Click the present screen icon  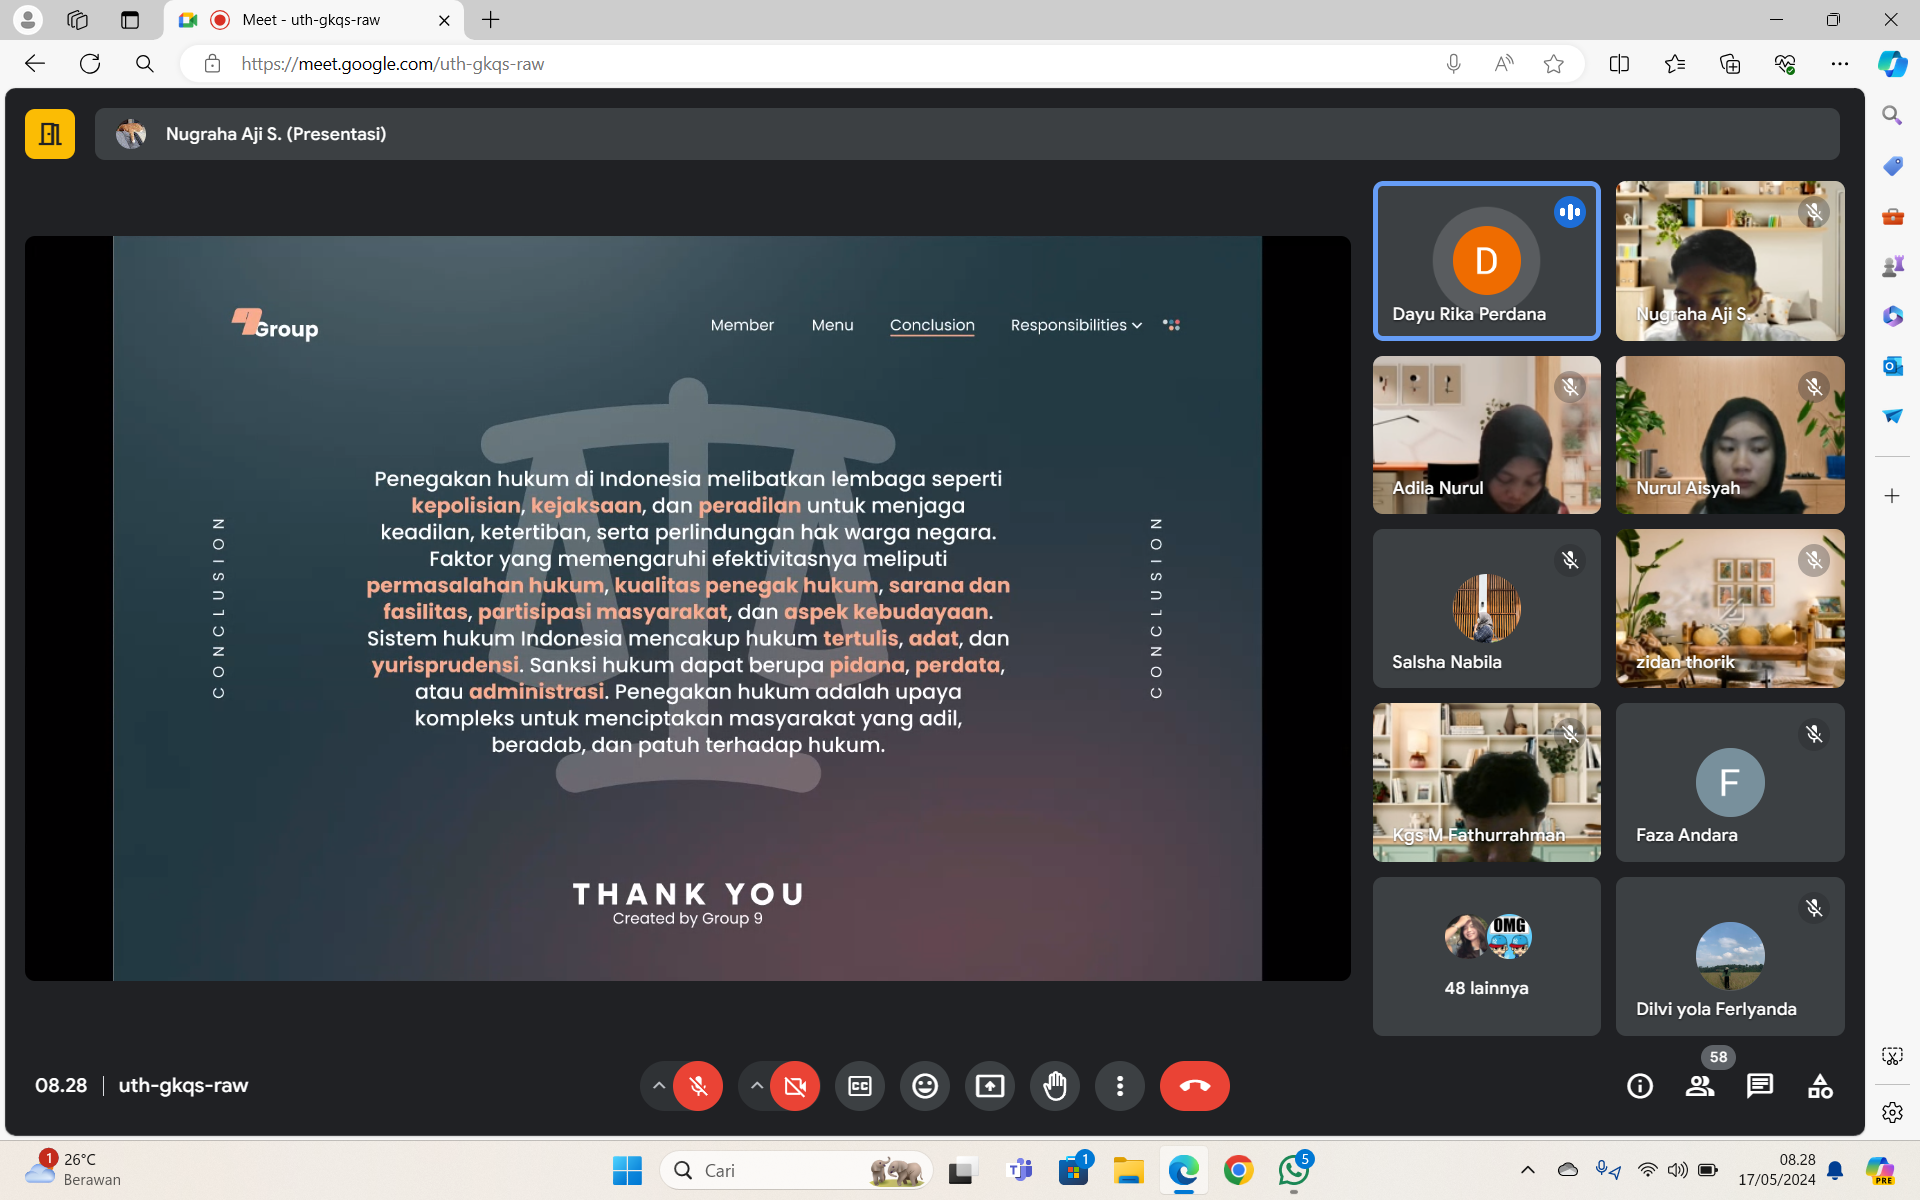click(x=990, y=1086)
